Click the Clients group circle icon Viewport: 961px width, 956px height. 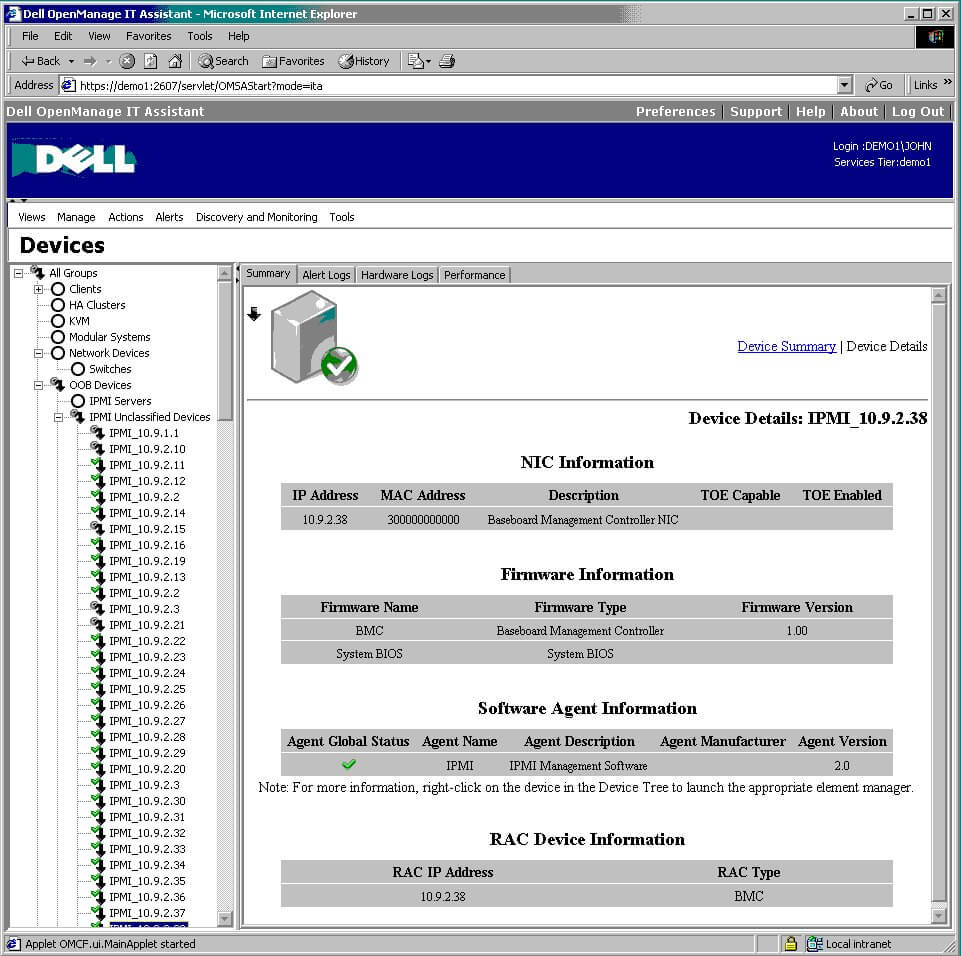58,289
